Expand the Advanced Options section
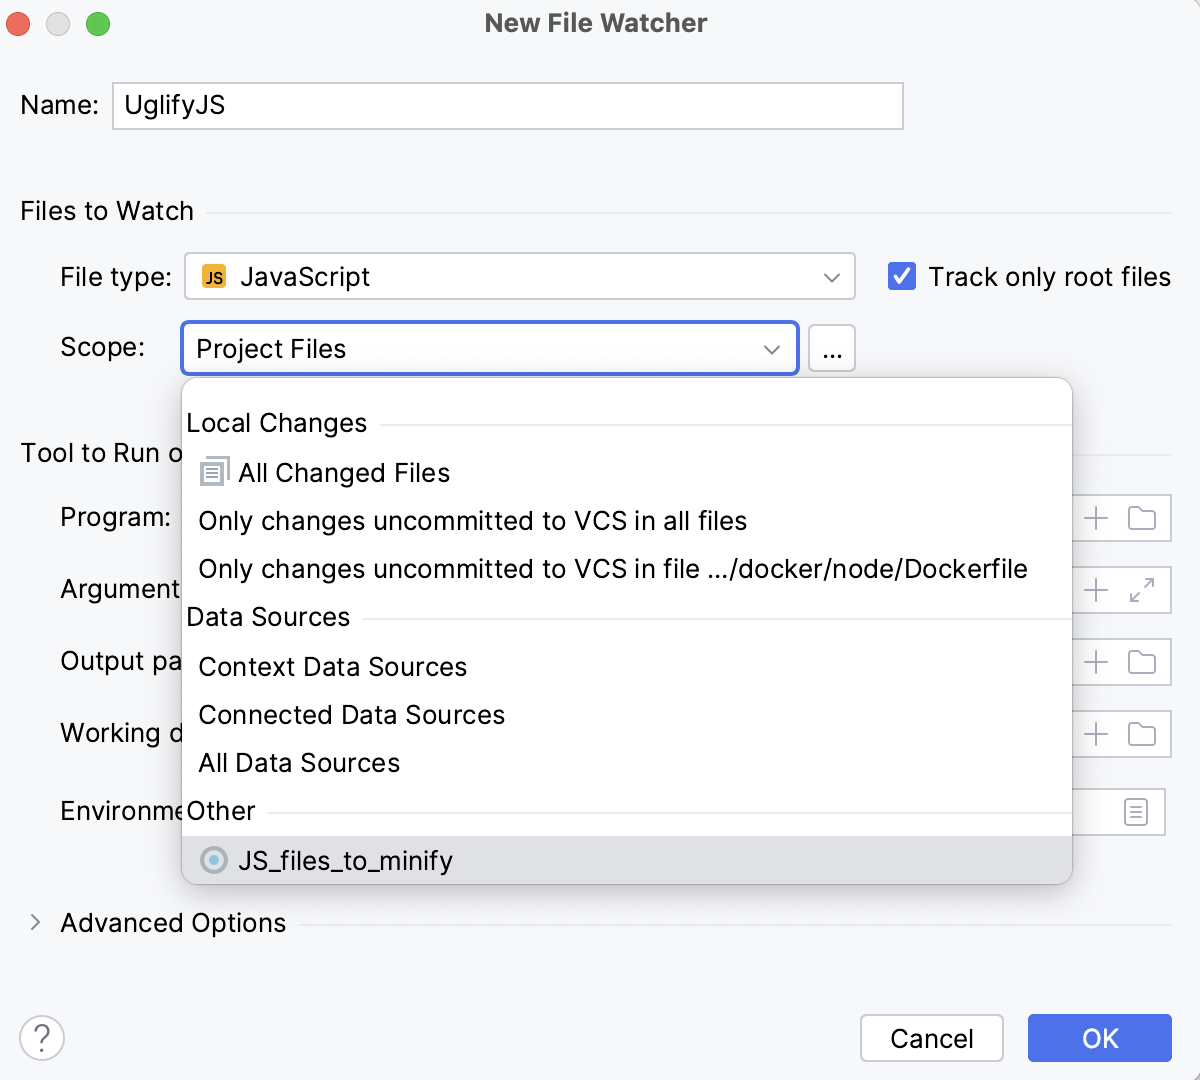Screen dimensions: 1200x1080 click(x=36, y=922)
